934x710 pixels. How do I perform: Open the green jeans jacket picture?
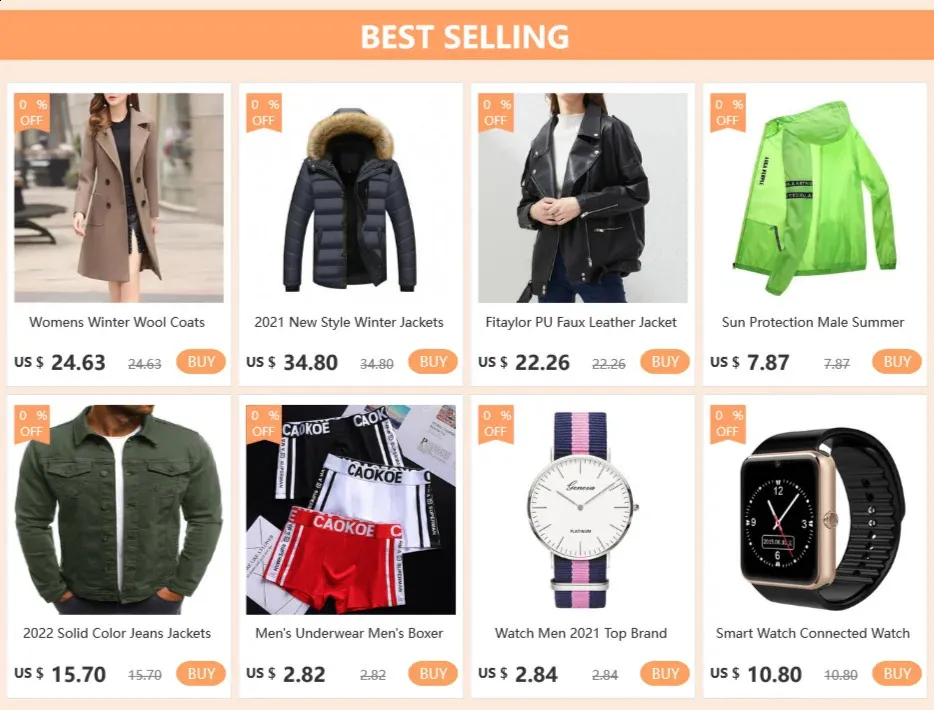tap(119, 510)
